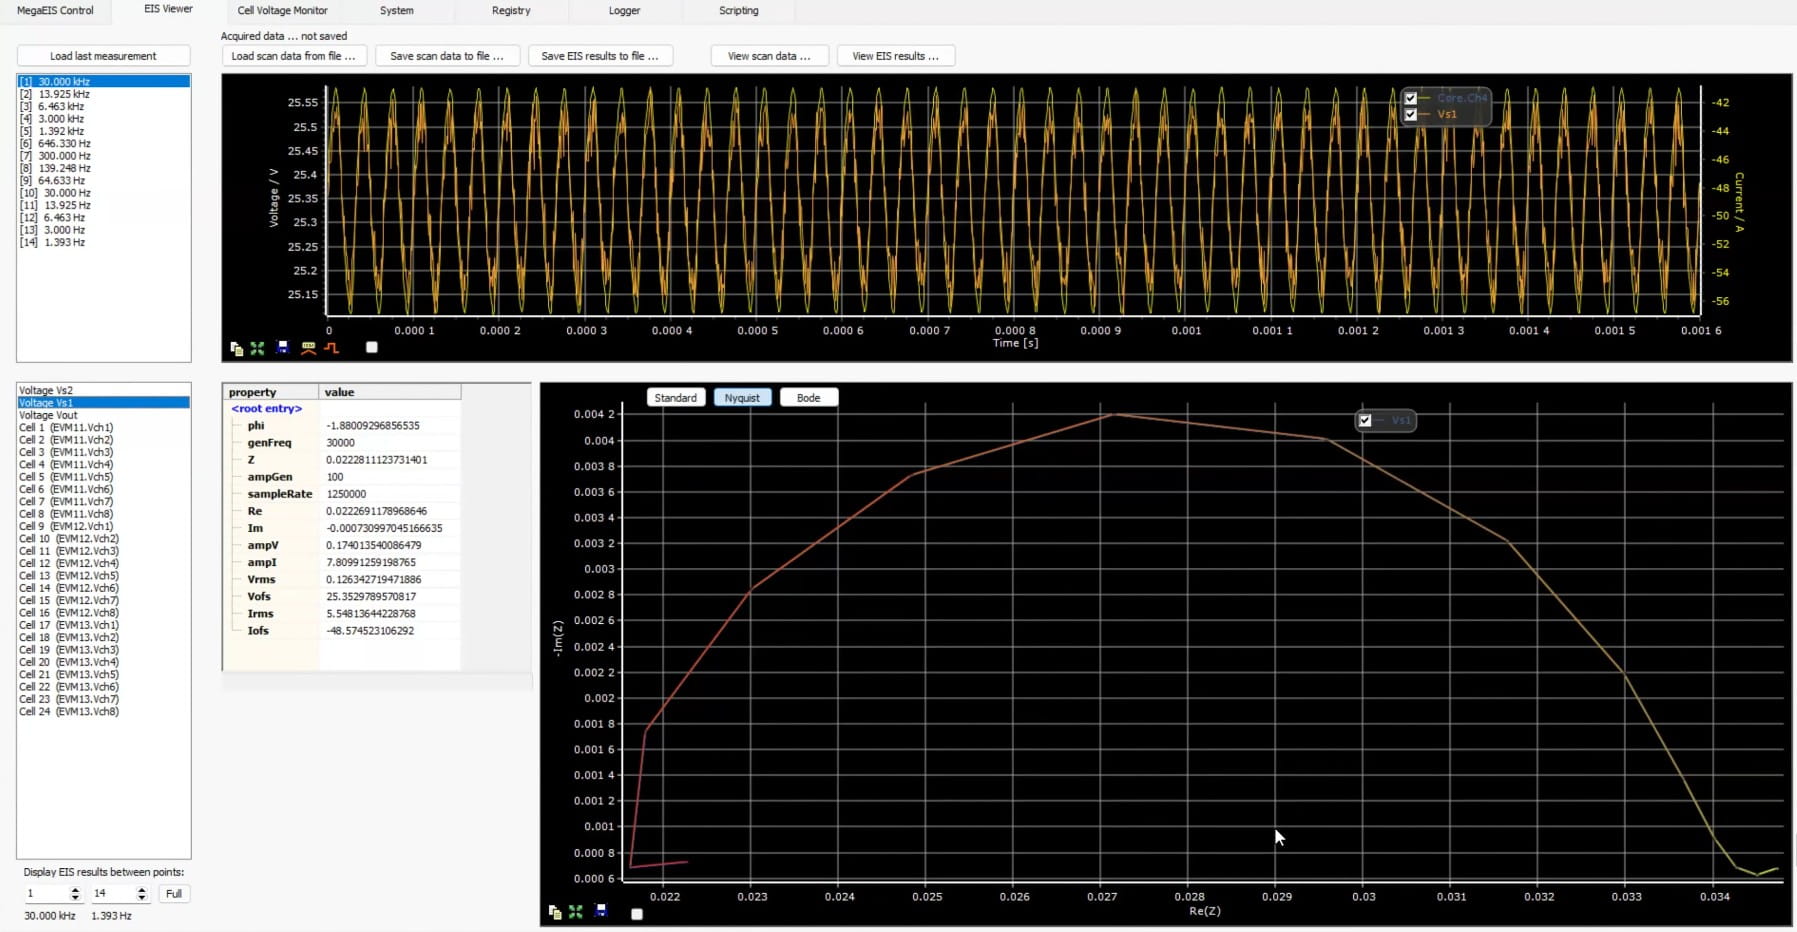Click the Full button for EIS range
1797x932 pixels.
tap(174, 893)
